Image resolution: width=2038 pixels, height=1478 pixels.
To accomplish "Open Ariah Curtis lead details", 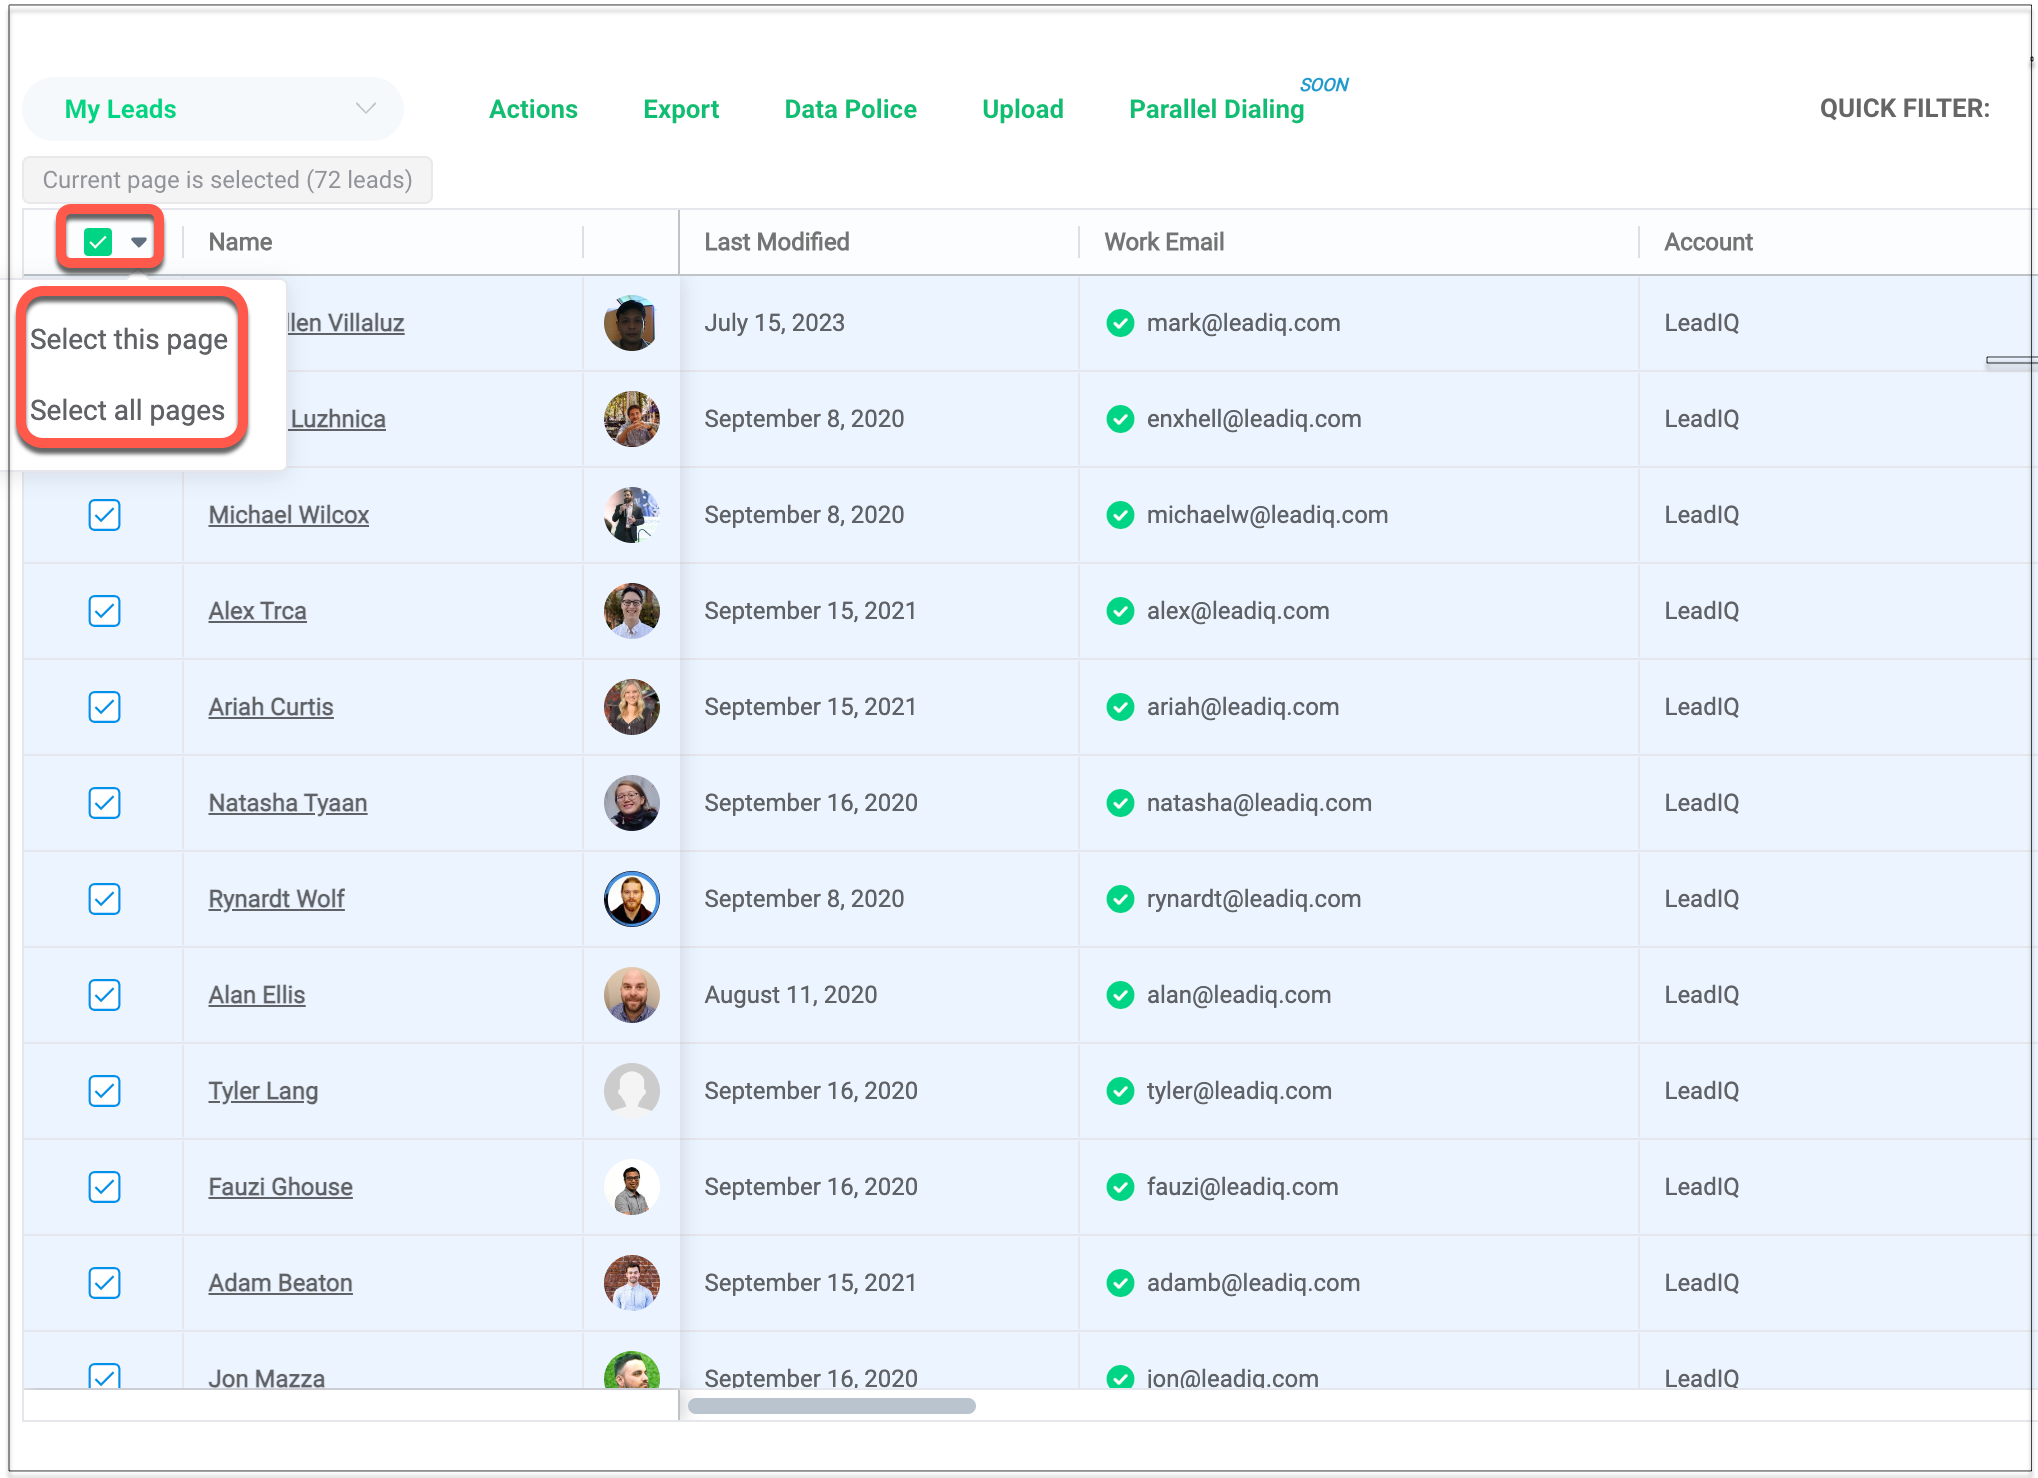I will 270,707.
